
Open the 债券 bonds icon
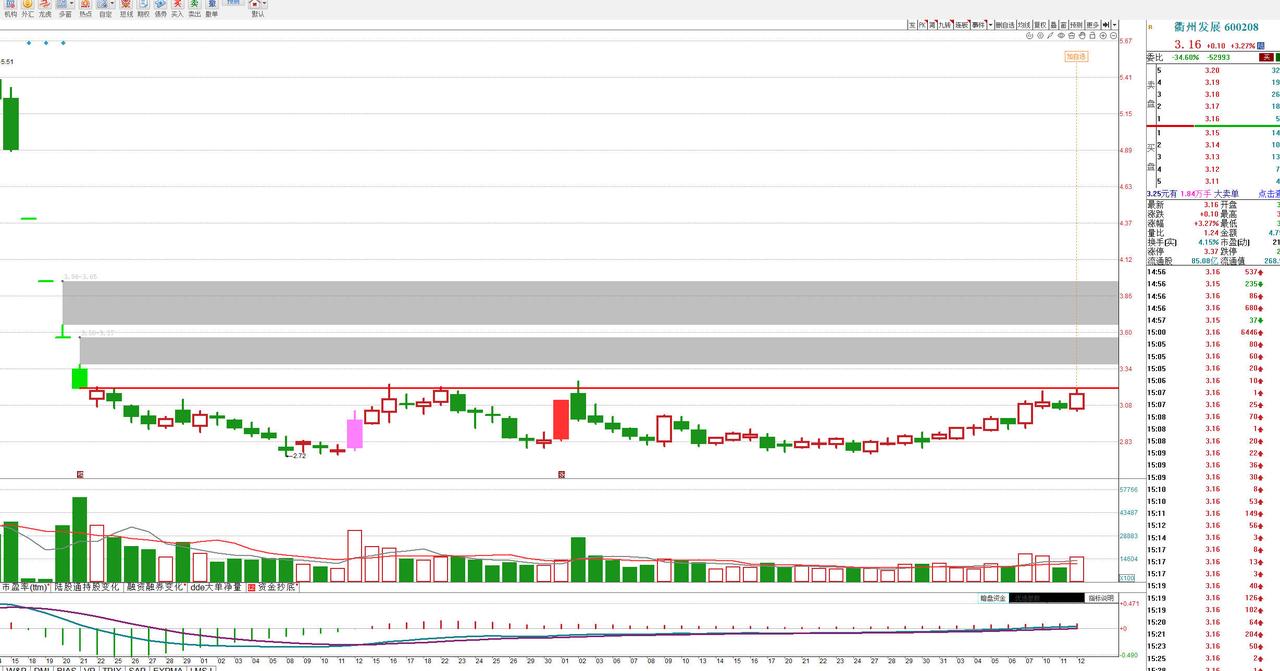(x=160, y=9)
